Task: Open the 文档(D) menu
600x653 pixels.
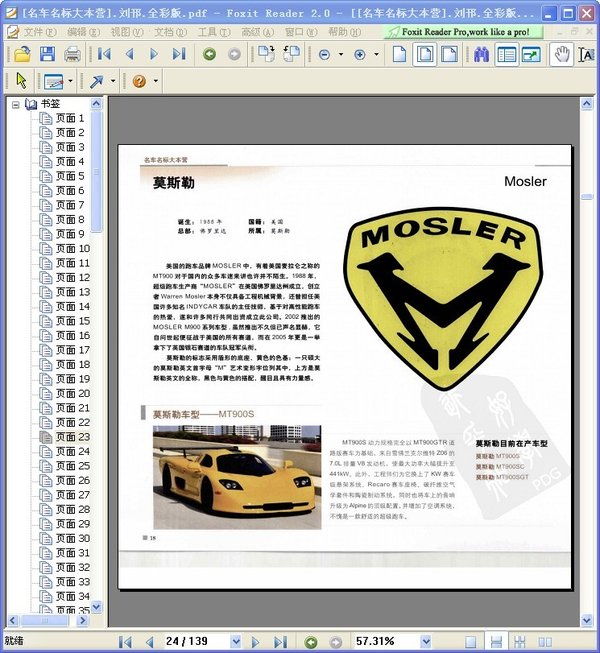Action: 171,32
